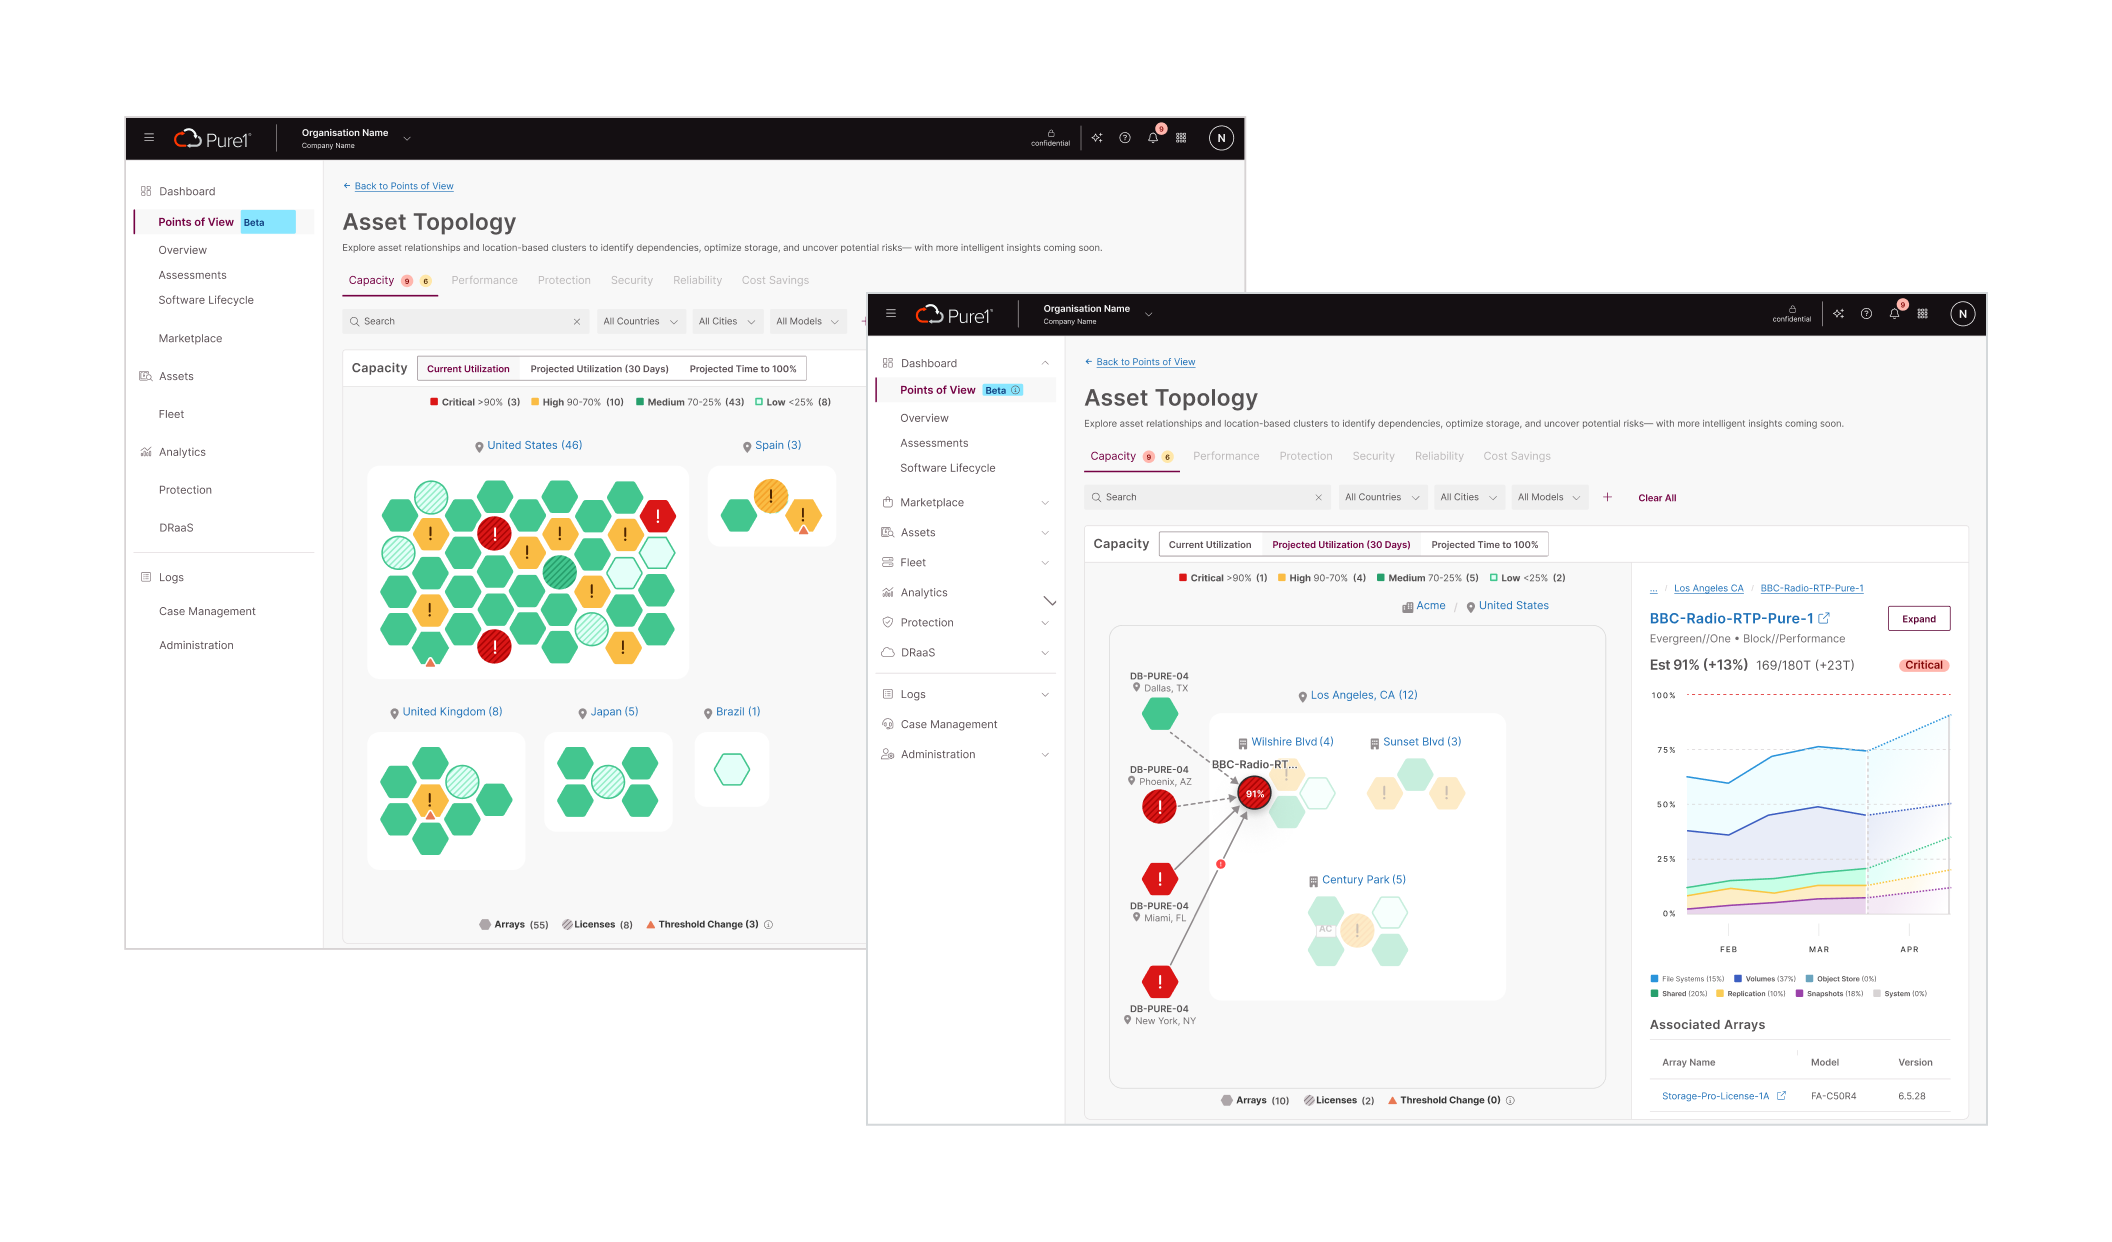Clear the search field with X icon in front window

[x=1318, y=497]
